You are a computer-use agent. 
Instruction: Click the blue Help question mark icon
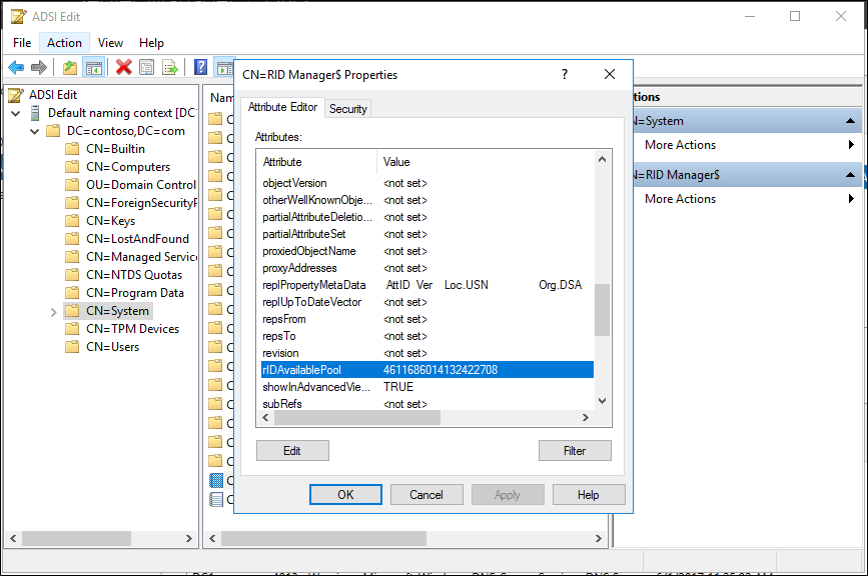[x=200, y=68]
